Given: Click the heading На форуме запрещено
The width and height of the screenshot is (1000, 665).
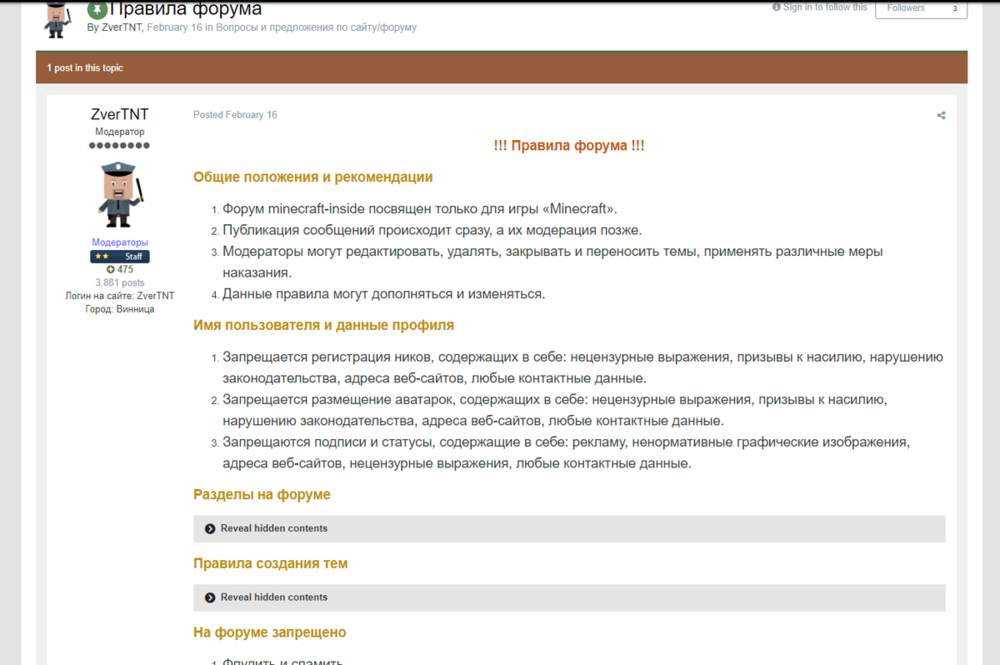Looking at the screenshot, I should [270, 632].
